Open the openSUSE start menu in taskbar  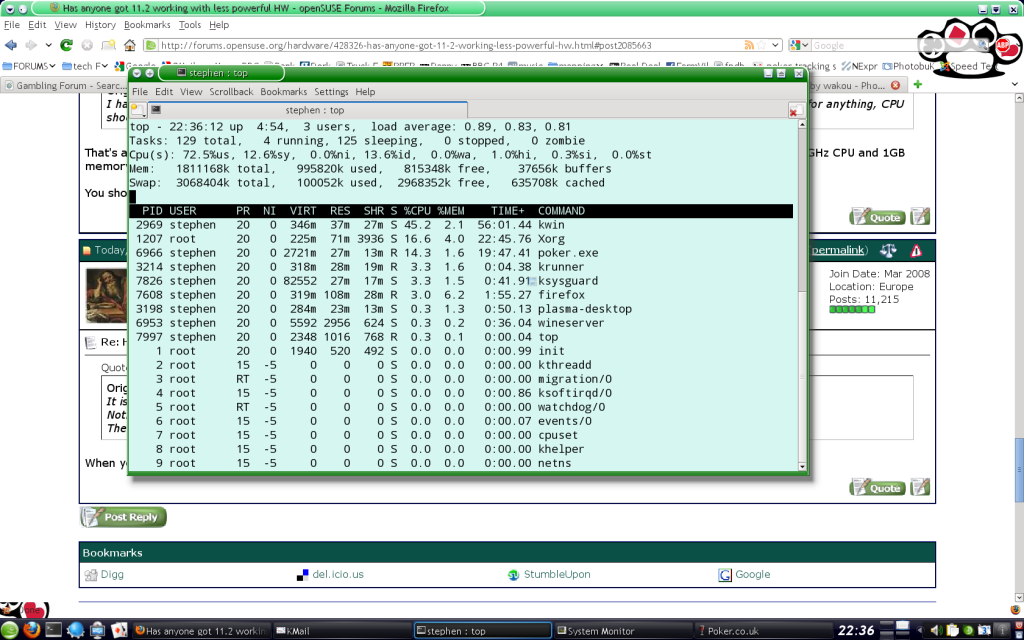pos(9,630)
